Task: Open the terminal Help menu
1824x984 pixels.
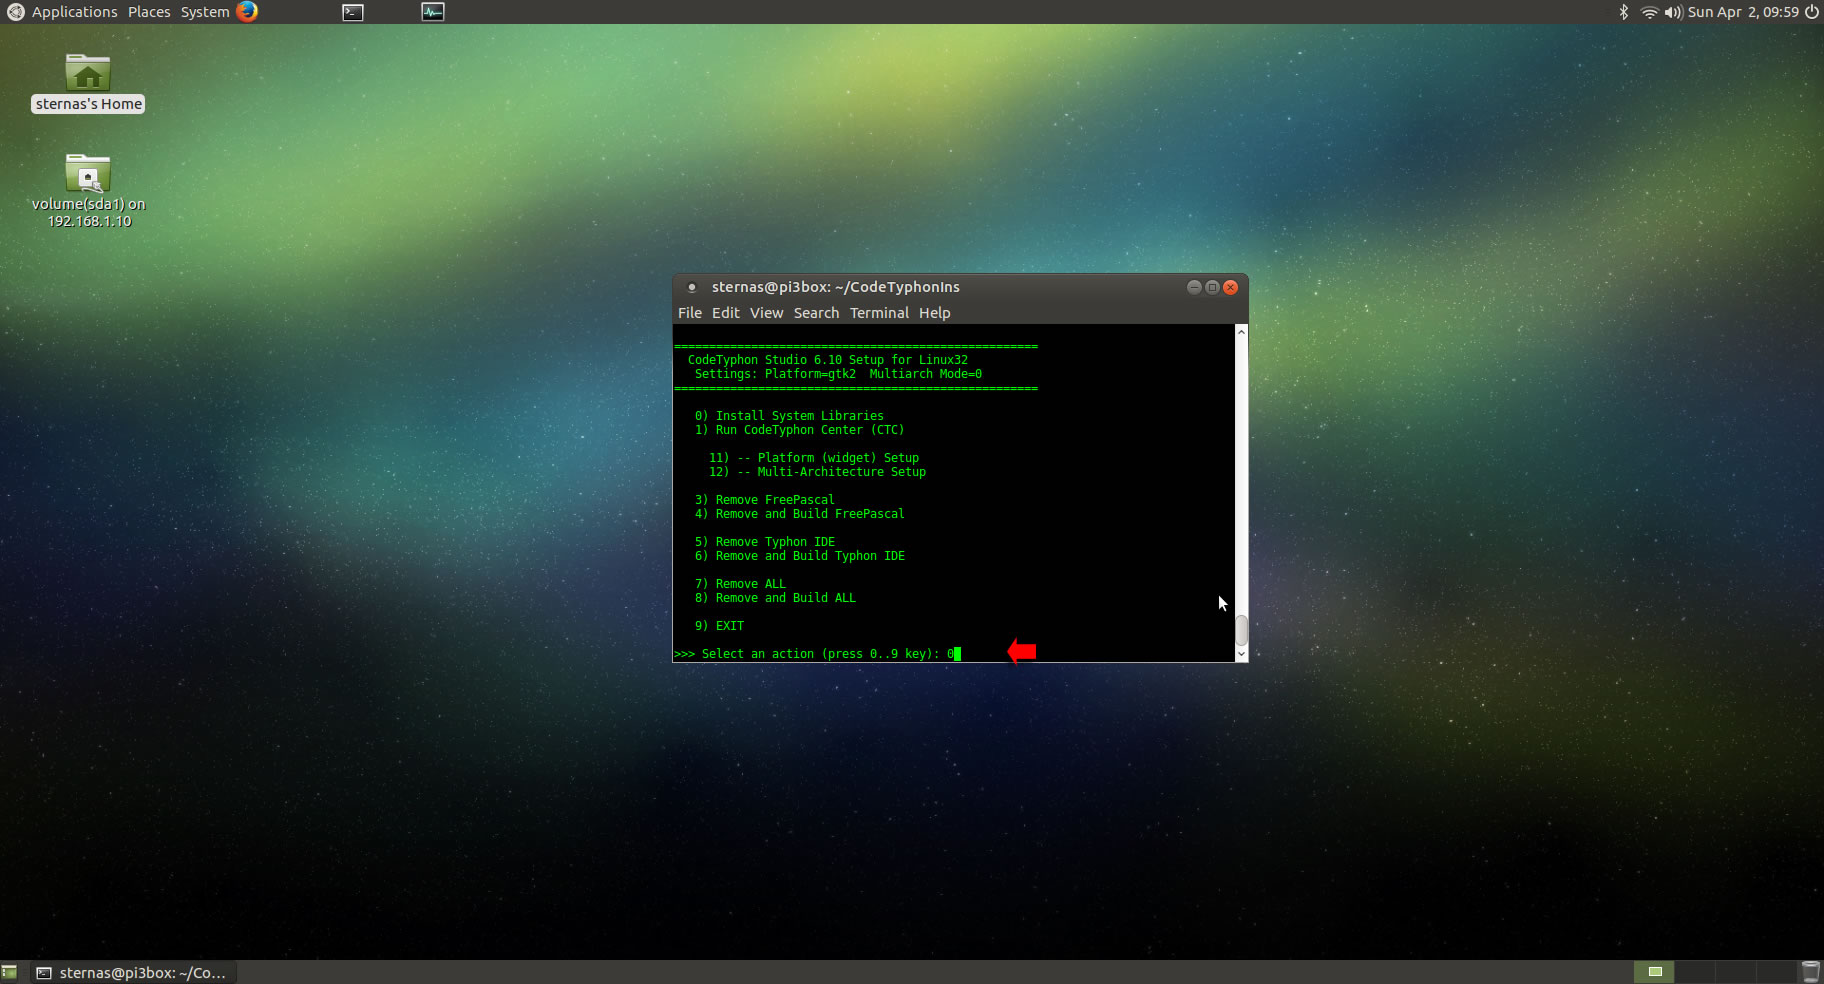Action: point(935,313)
